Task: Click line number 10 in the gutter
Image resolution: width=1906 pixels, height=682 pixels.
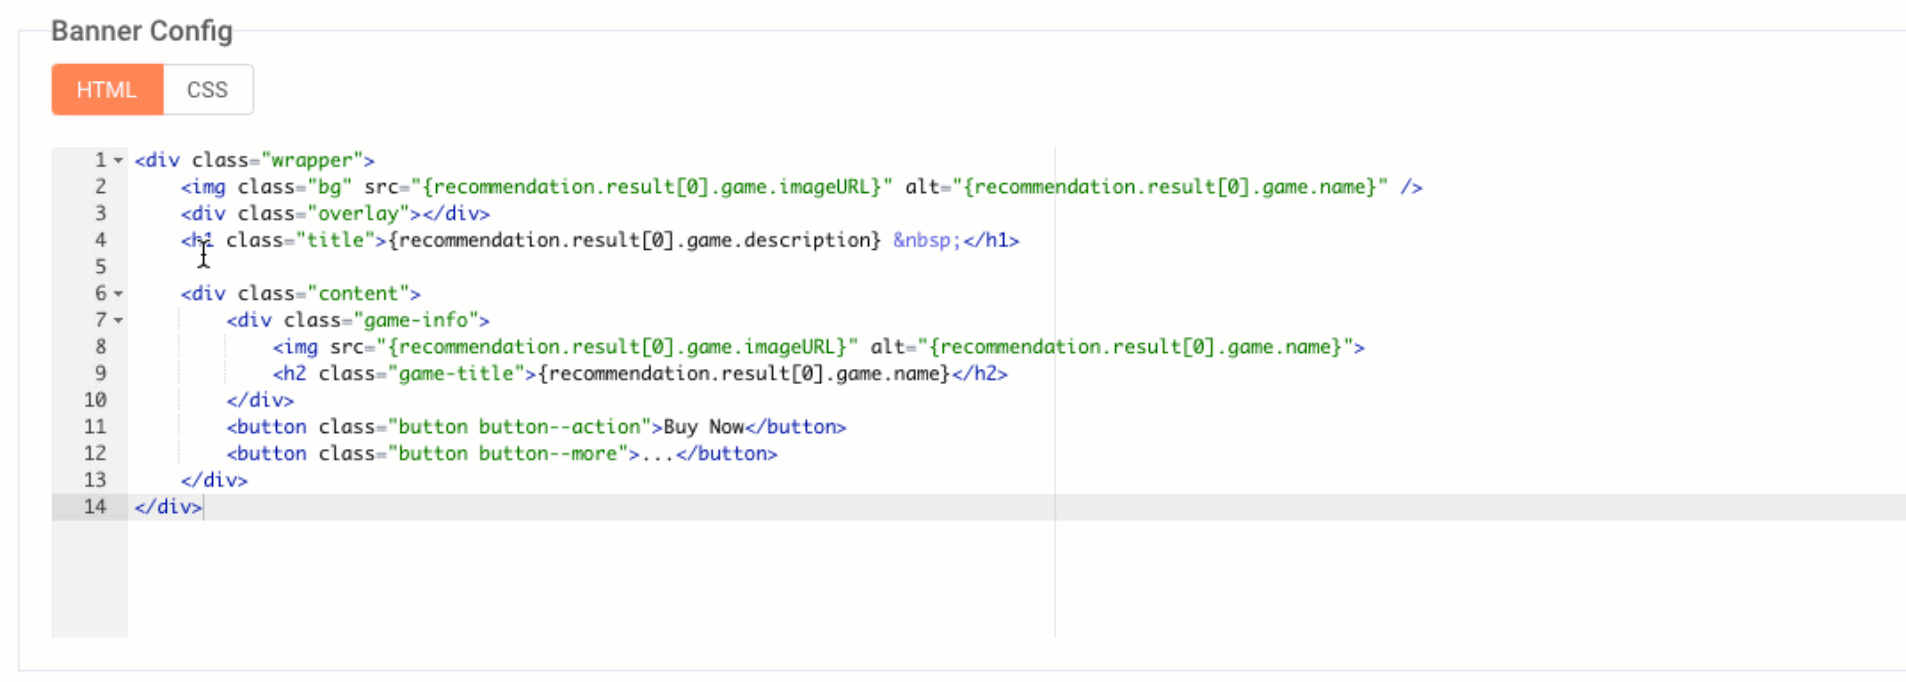Action: pos(95,400)
